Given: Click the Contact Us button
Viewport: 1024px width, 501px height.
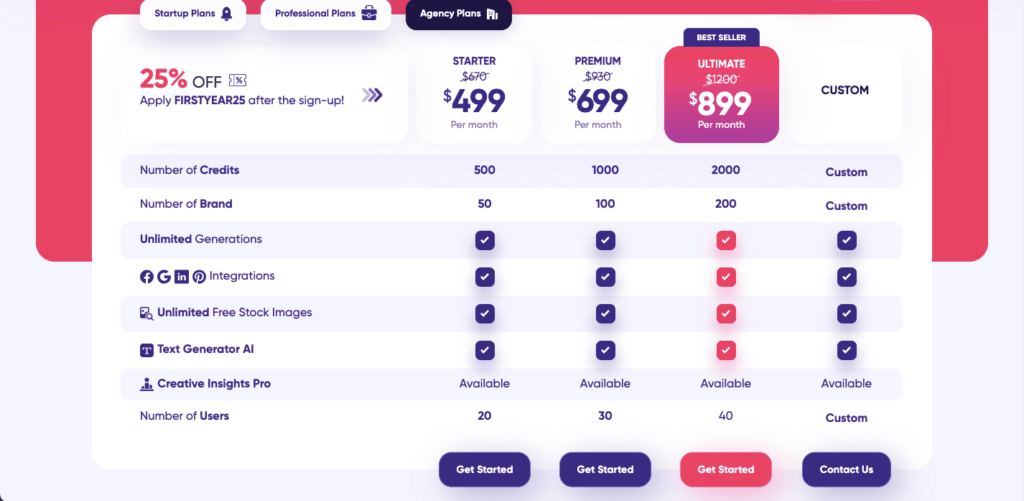Looking at the screenshot, I should pyautogui.click(x=846, y=470).
